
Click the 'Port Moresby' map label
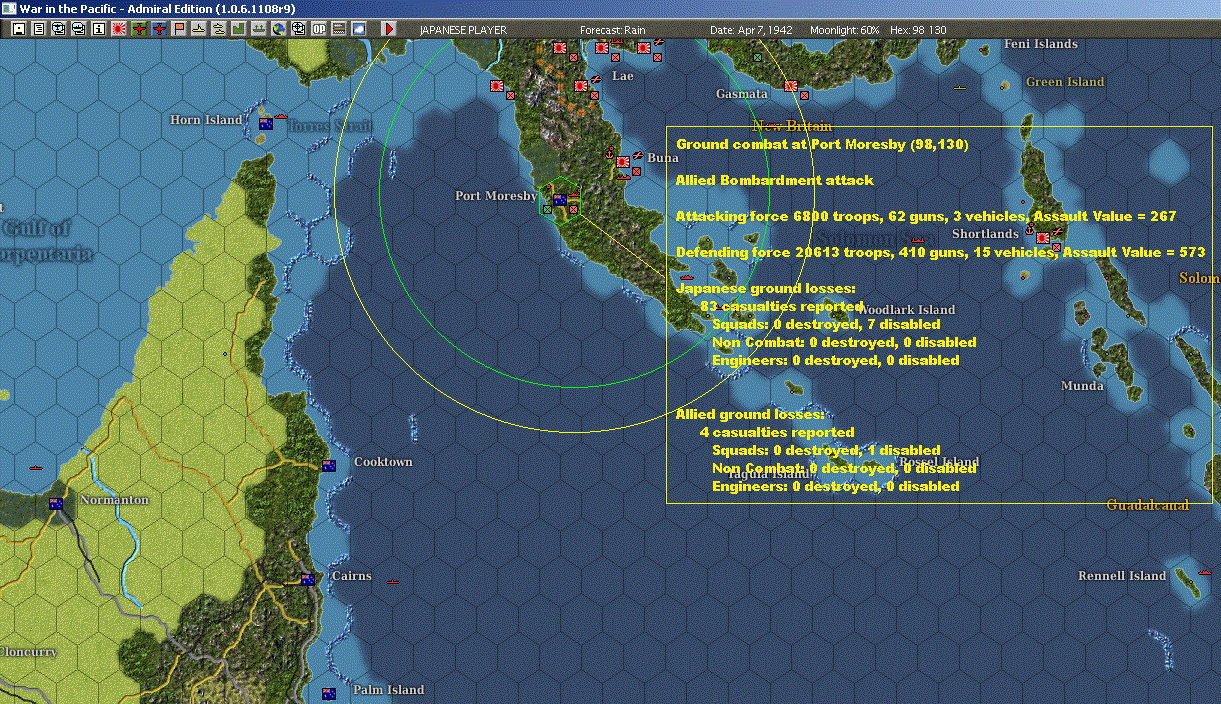[x=496, y=196]
